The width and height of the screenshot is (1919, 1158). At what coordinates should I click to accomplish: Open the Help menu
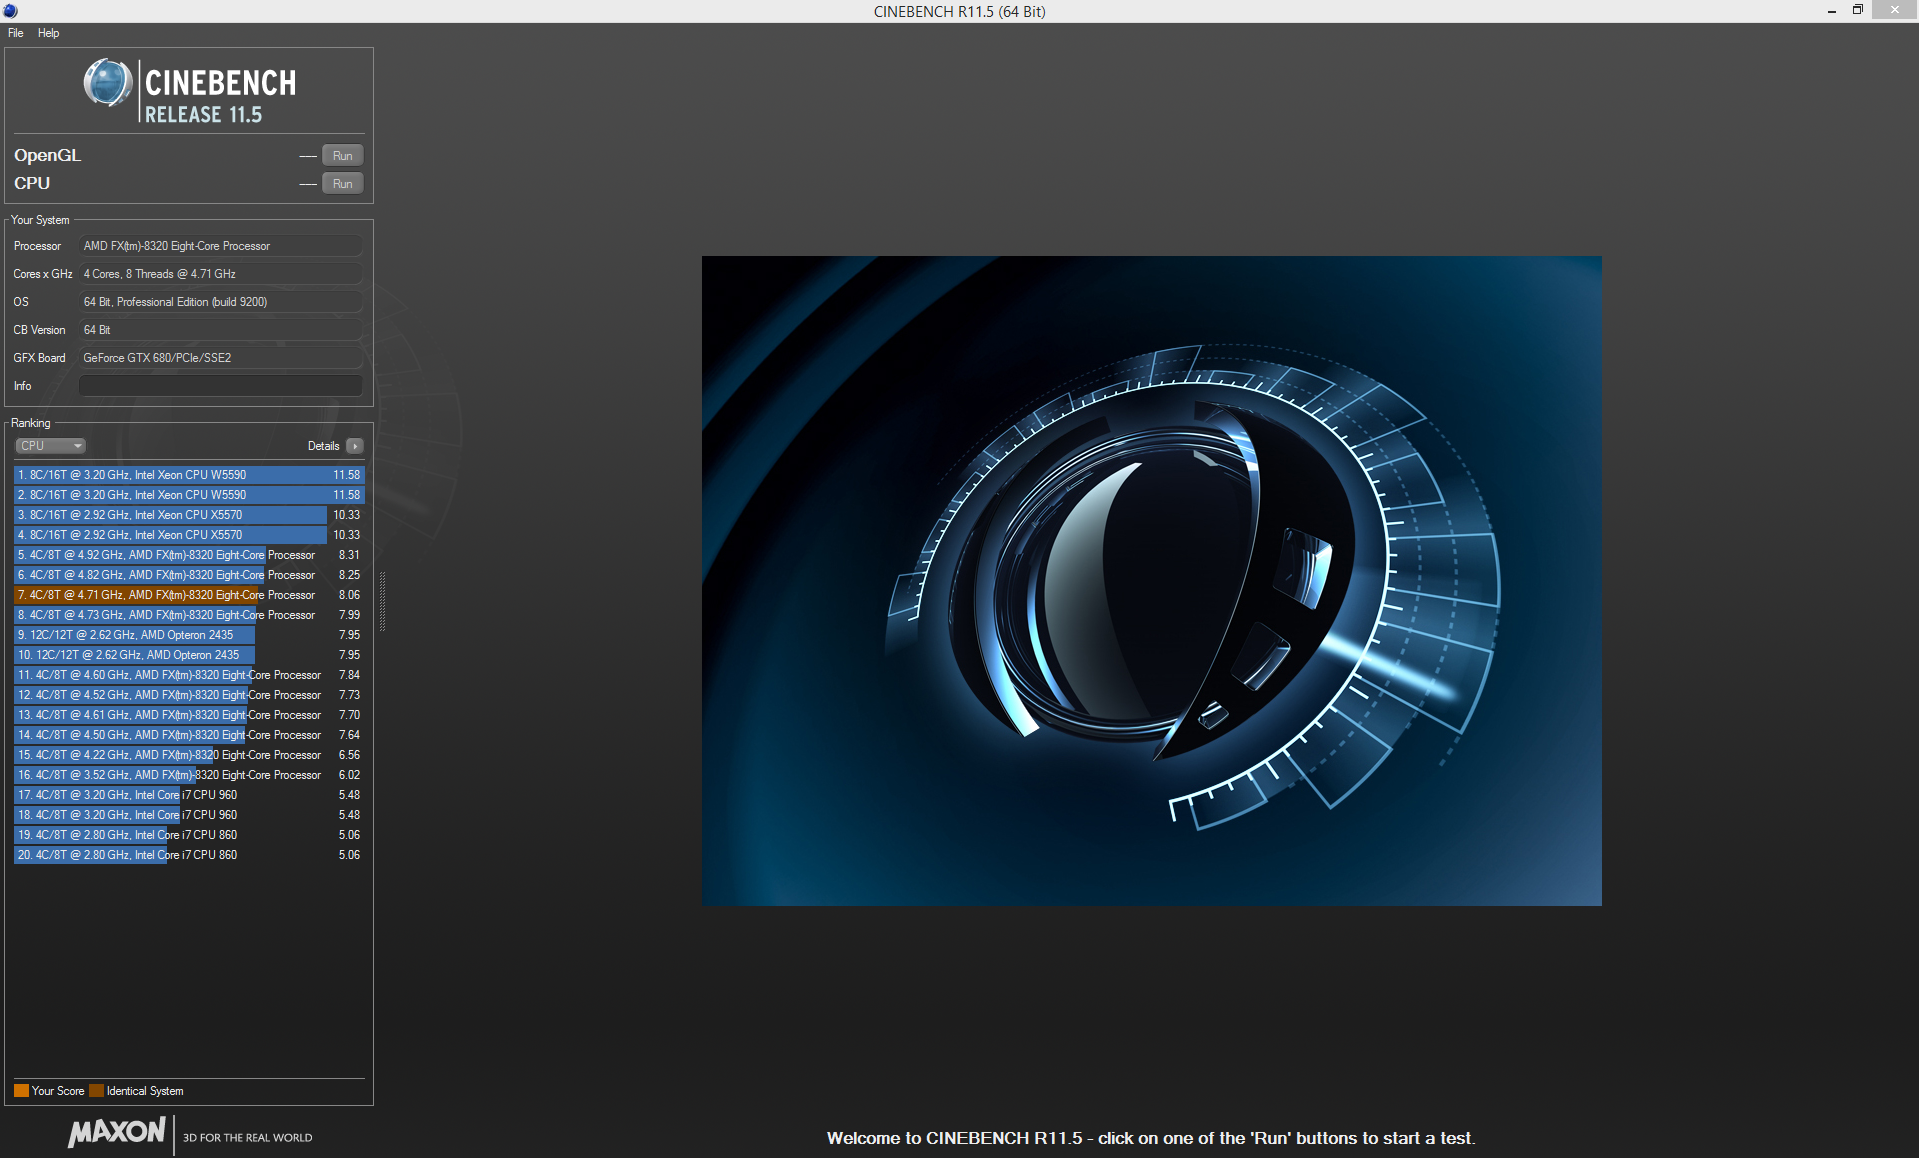(48, 33)
